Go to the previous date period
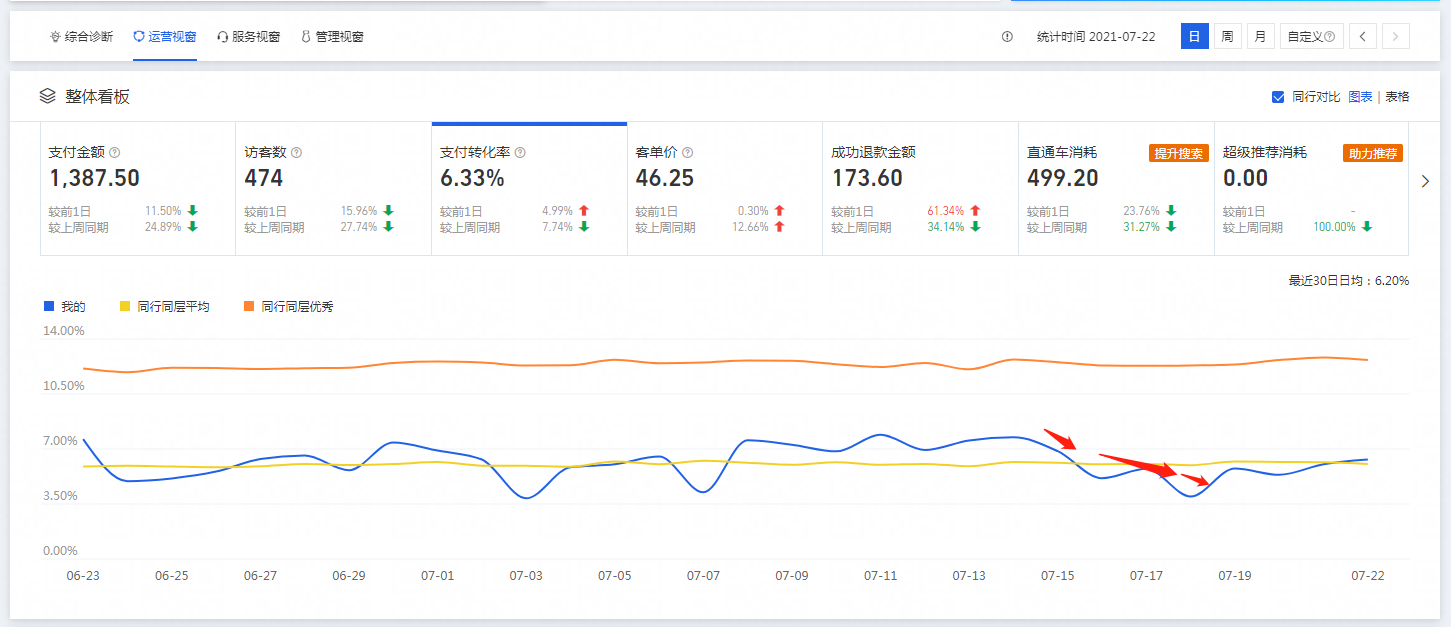This screenshot has height=627, width=1451. point(1362,37)
